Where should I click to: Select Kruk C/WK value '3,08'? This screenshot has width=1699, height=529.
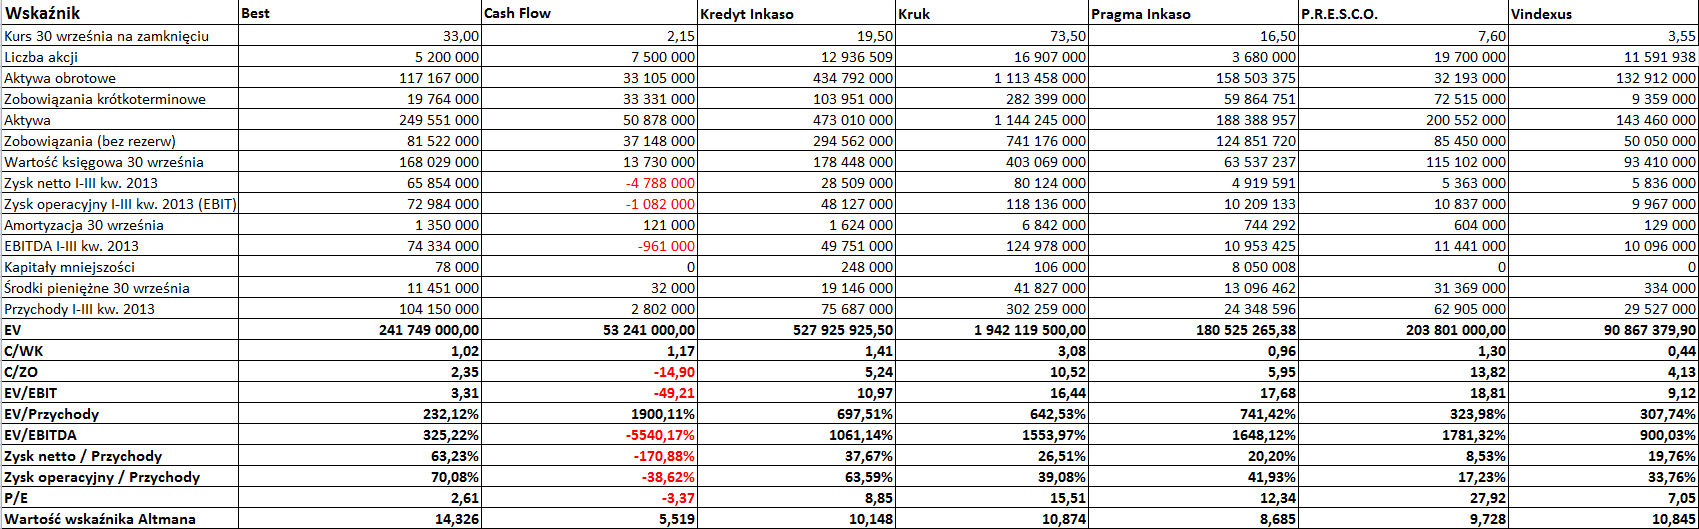click(1071, 351)
